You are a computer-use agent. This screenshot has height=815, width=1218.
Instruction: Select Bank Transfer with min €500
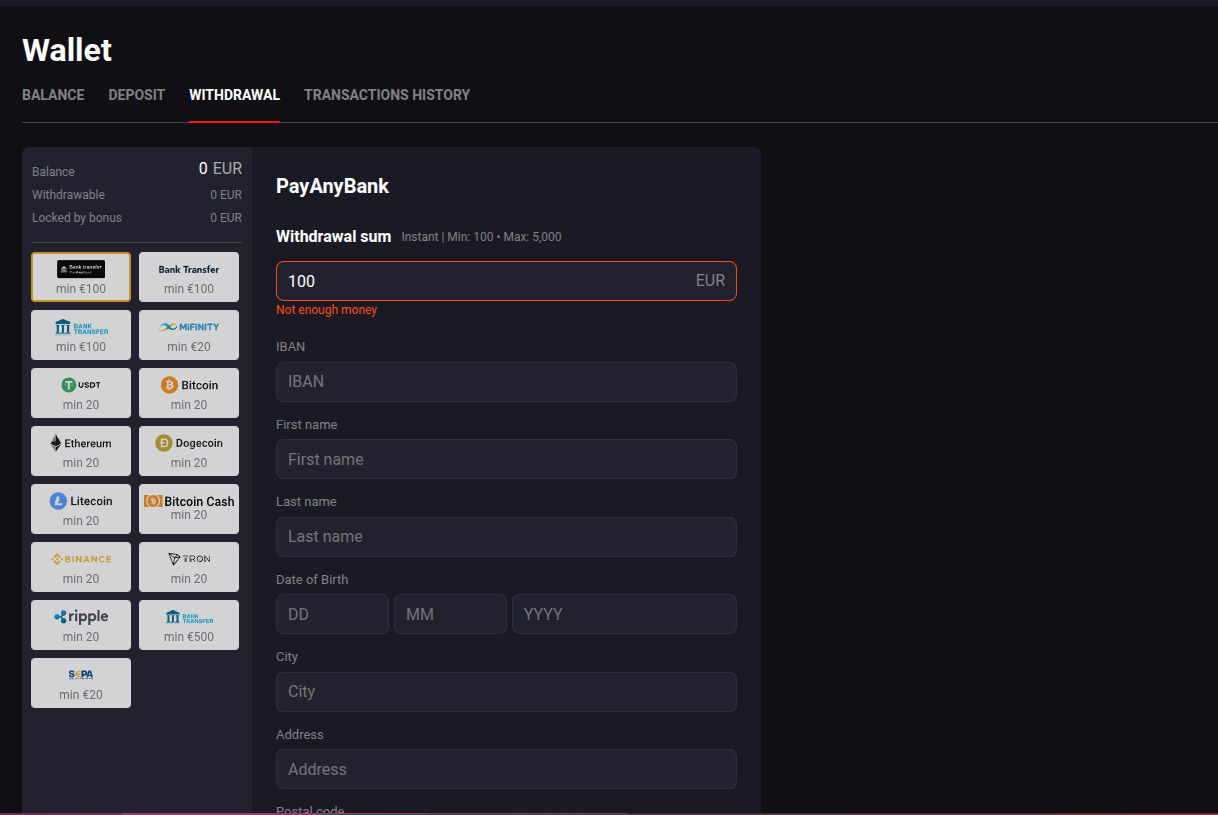189,625
